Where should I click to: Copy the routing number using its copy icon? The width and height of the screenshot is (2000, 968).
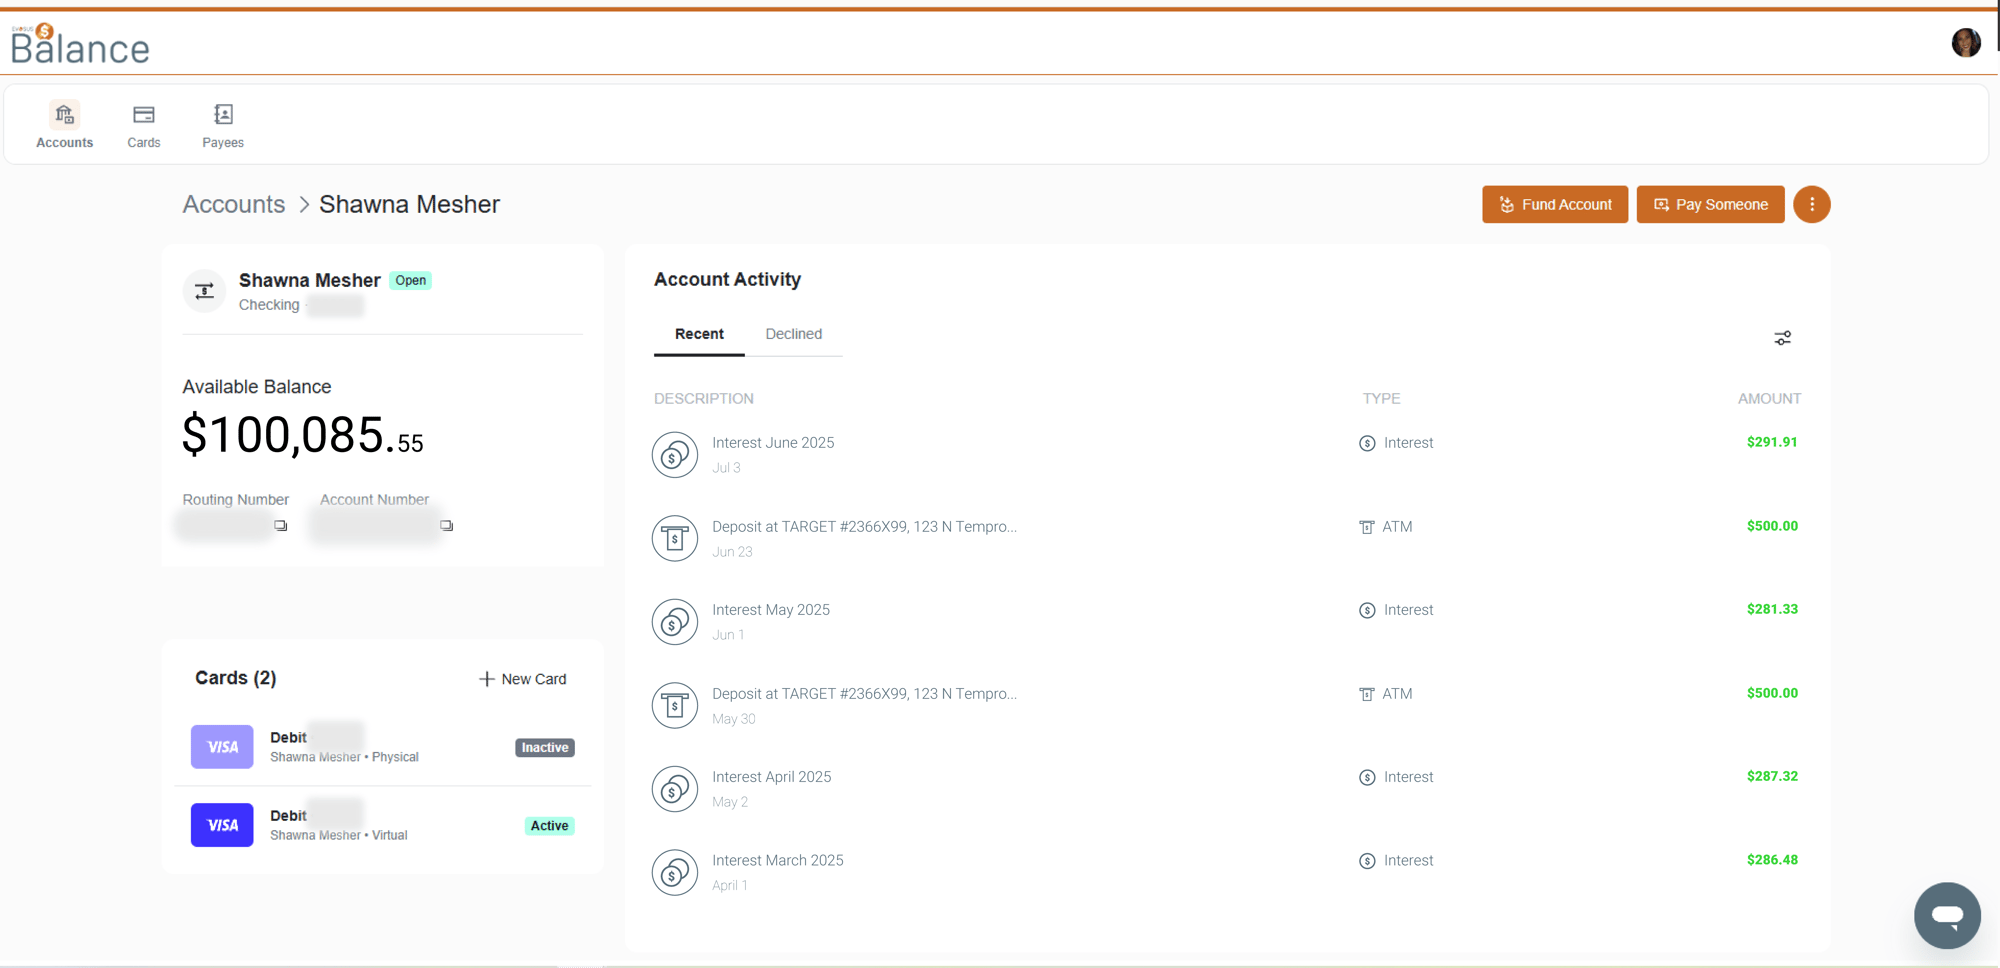[x=281, y=524]
